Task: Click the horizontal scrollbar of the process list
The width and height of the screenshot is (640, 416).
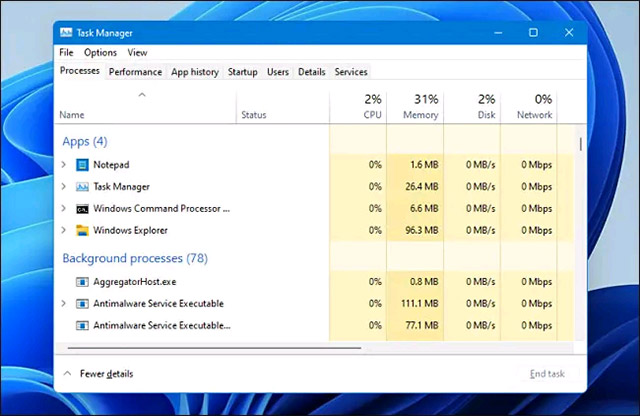Action: point(210,348)
